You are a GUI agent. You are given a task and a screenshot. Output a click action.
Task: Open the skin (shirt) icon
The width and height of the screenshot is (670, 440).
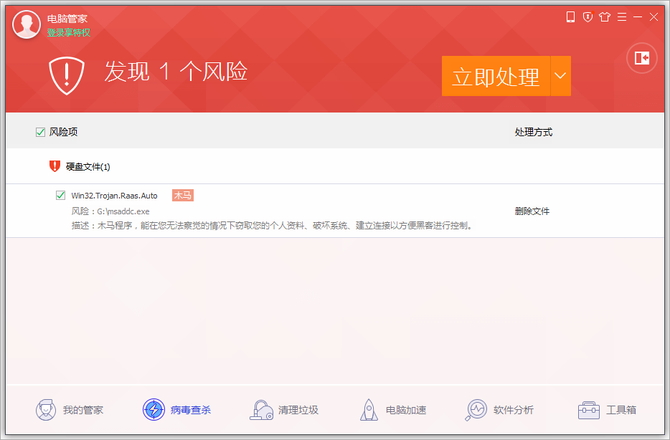tap(605, 17)
